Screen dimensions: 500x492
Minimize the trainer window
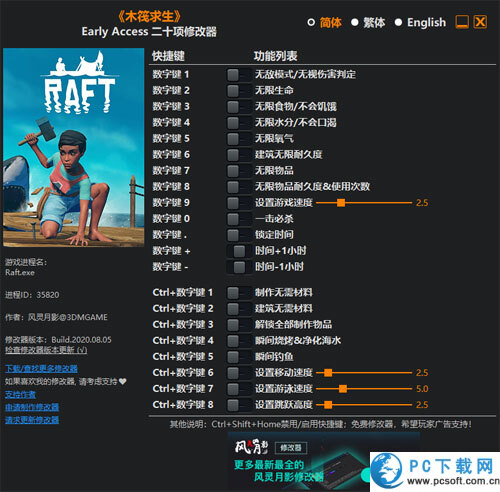(x=462, y=22)
